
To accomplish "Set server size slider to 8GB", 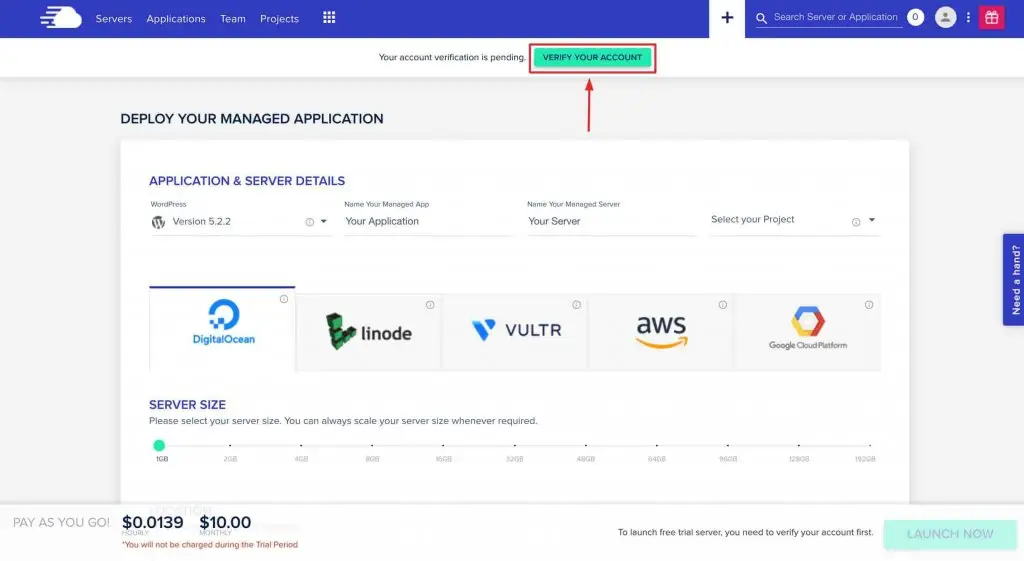I will (x=372, y=445).
